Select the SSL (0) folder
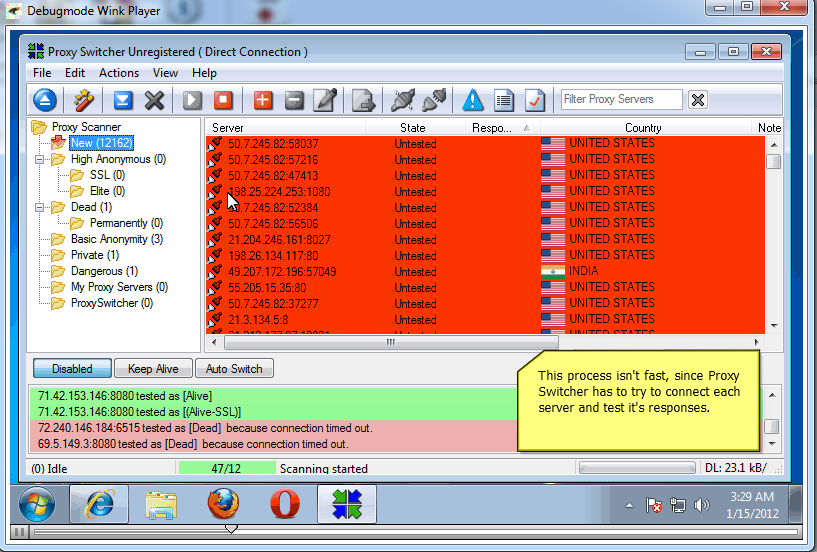Viewport: 817px width, 552px height. (107, 175)
